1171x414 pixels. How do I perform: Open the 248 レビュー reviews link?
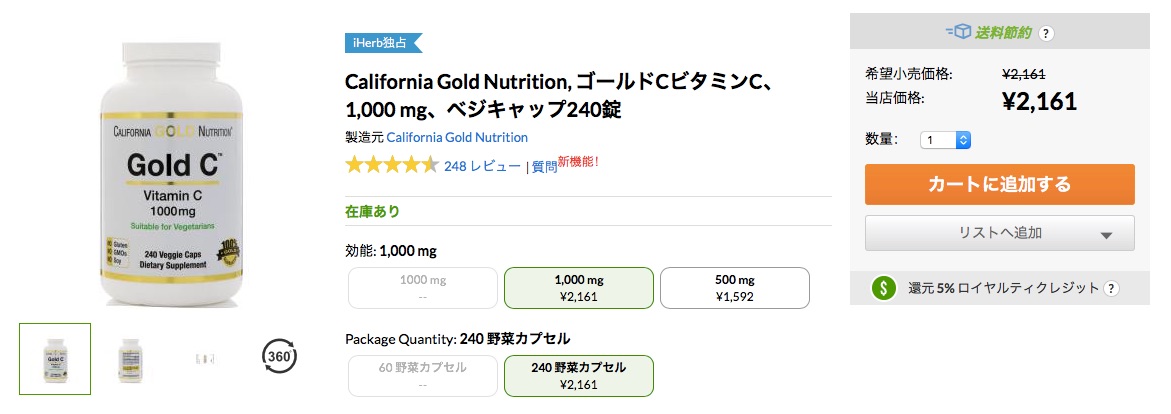pos(482,166)
